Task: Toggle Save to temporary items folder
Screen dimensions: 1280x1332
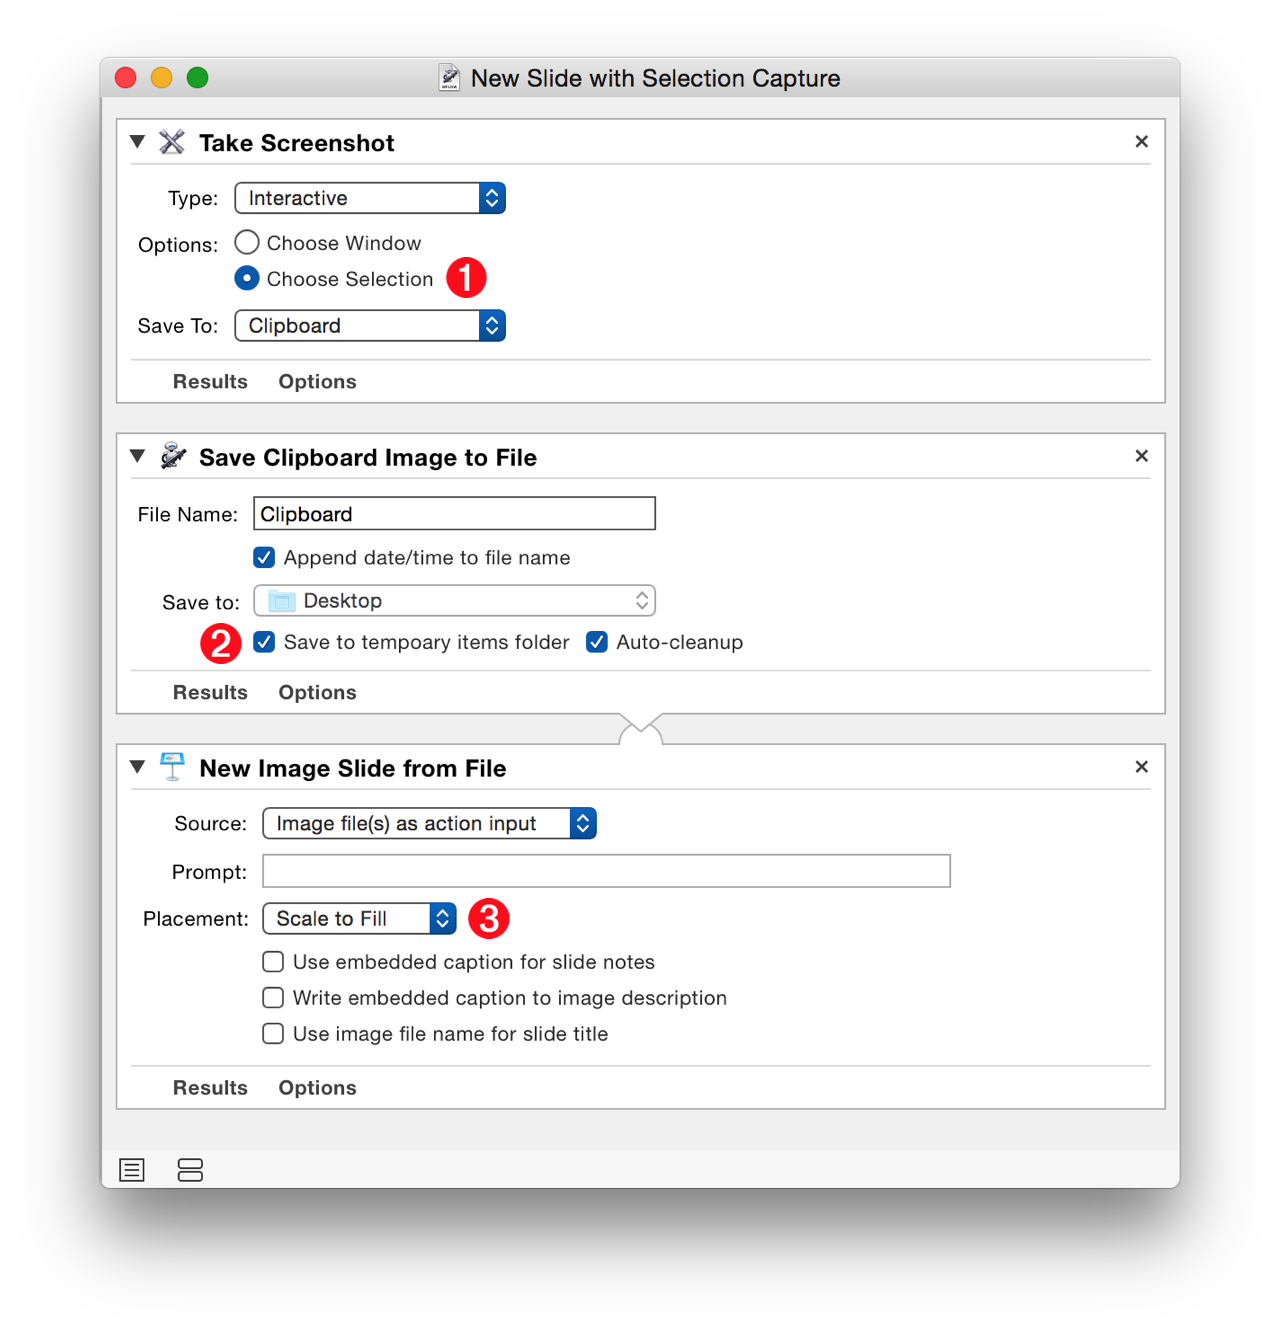Action: coord(264,642)
